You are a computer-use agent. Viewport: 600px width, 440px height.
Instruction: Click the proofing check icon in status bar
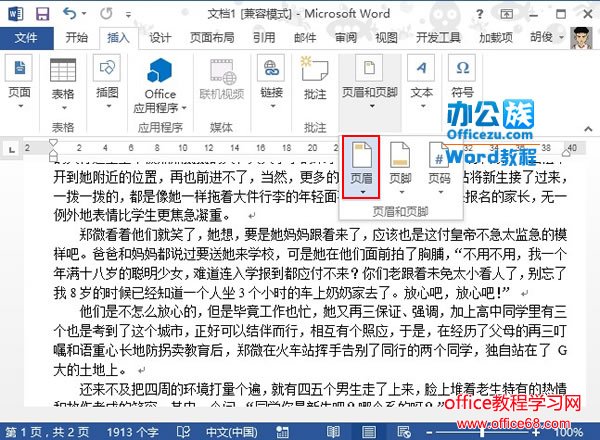coord(183,432)
